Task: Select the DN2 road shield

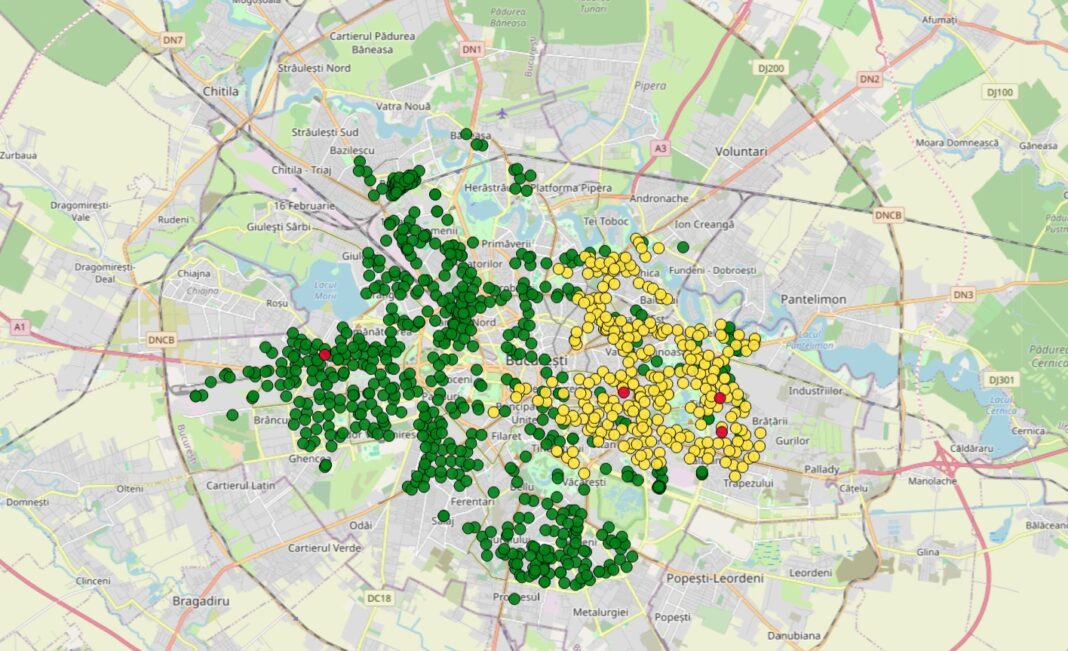Action: click(869, 79)
